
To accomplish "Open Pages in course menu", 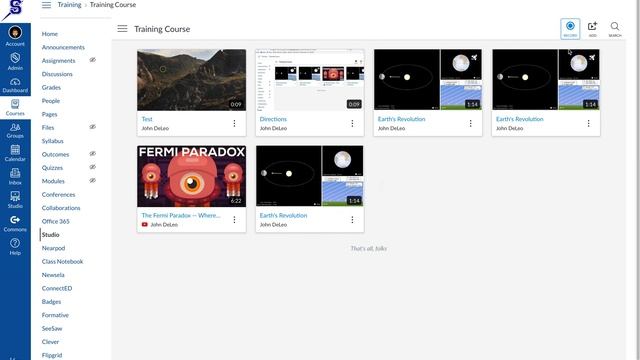I will (49, 114).
